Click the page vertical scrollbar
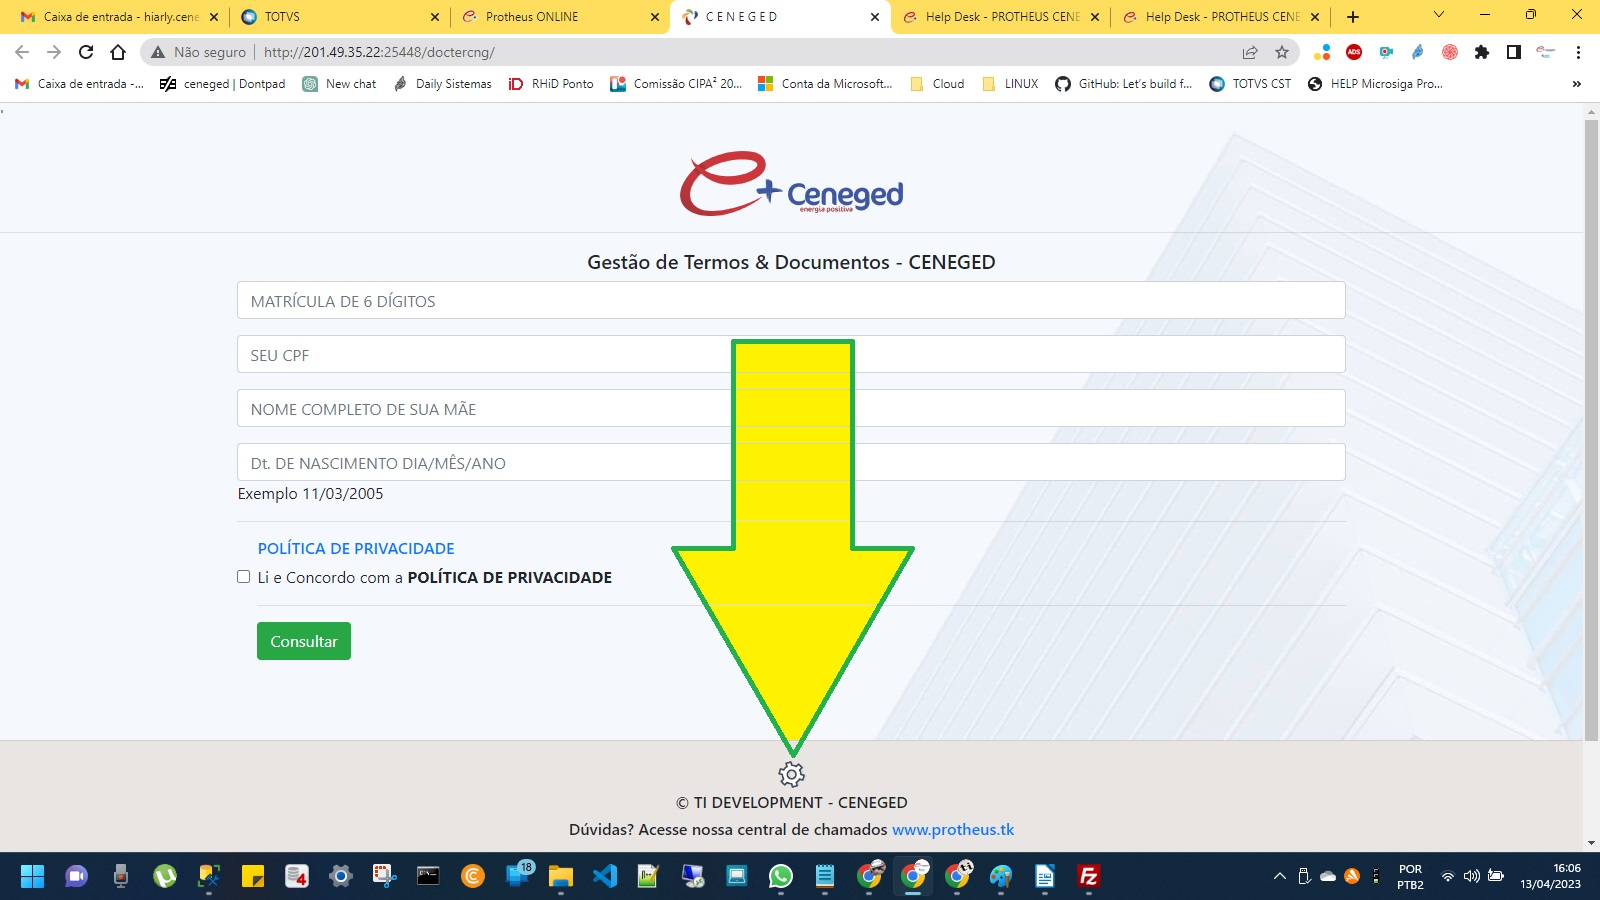Screen dimensions: 1600x900 [x=1591, y=430]
